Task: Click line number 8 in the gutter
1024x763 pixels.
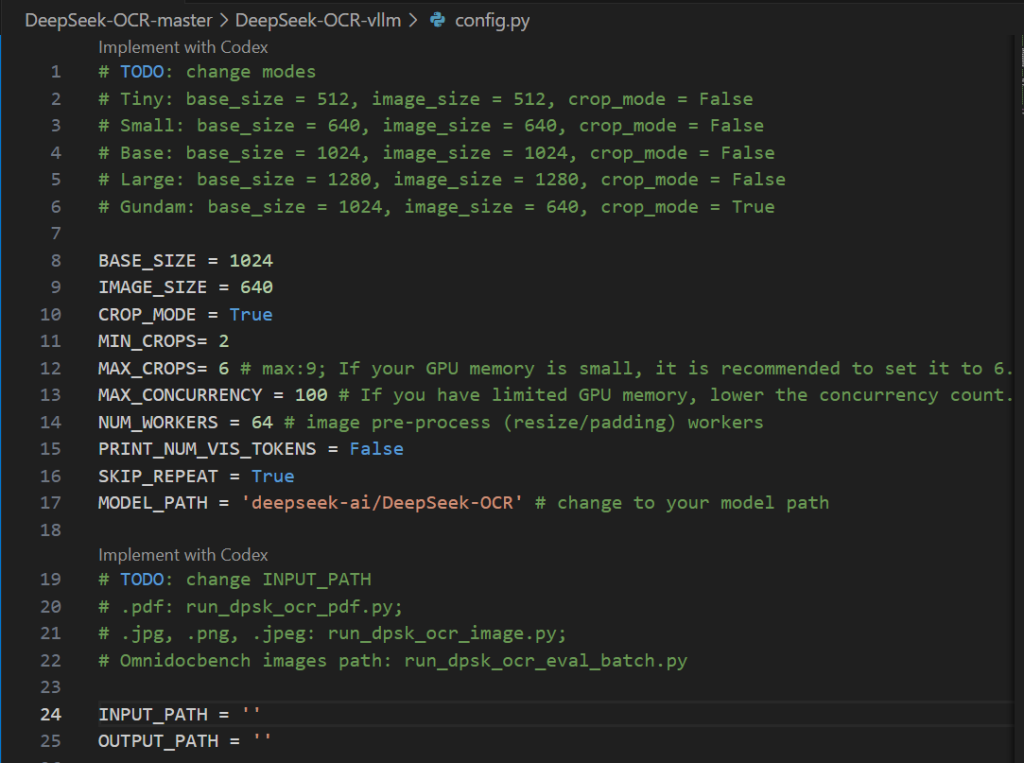Action: pos(55,261)
